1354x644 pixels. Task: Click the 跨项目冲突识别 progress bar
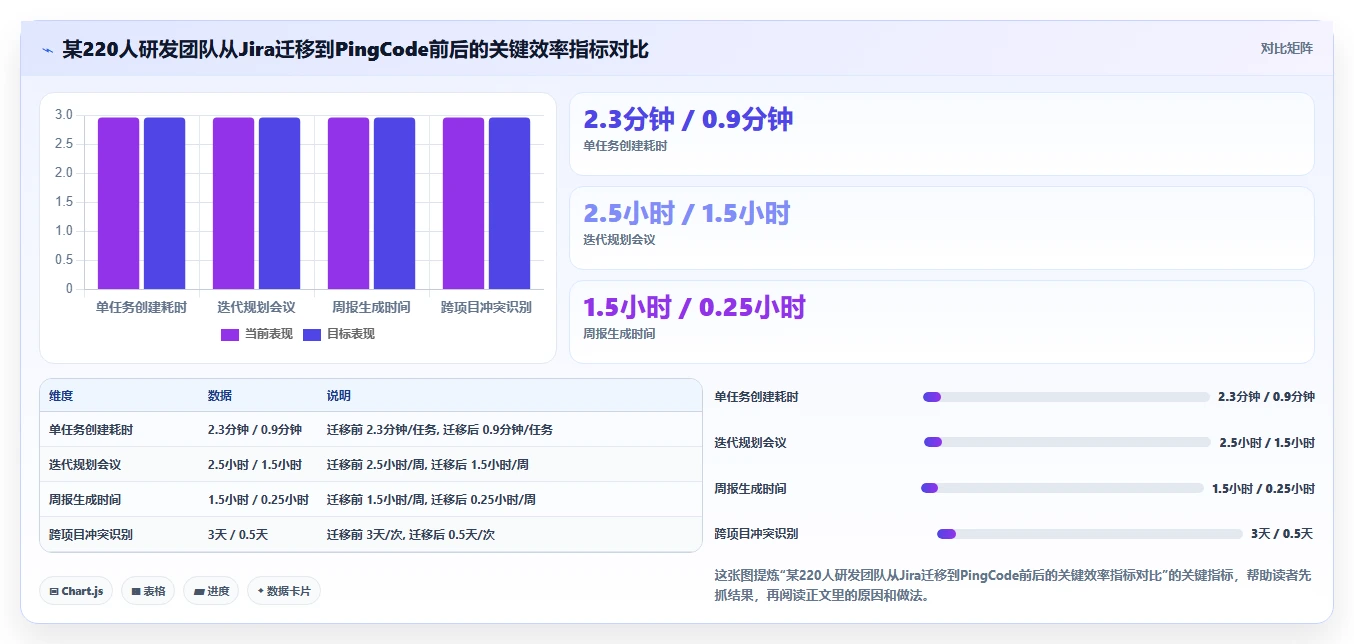(1090, 534)
